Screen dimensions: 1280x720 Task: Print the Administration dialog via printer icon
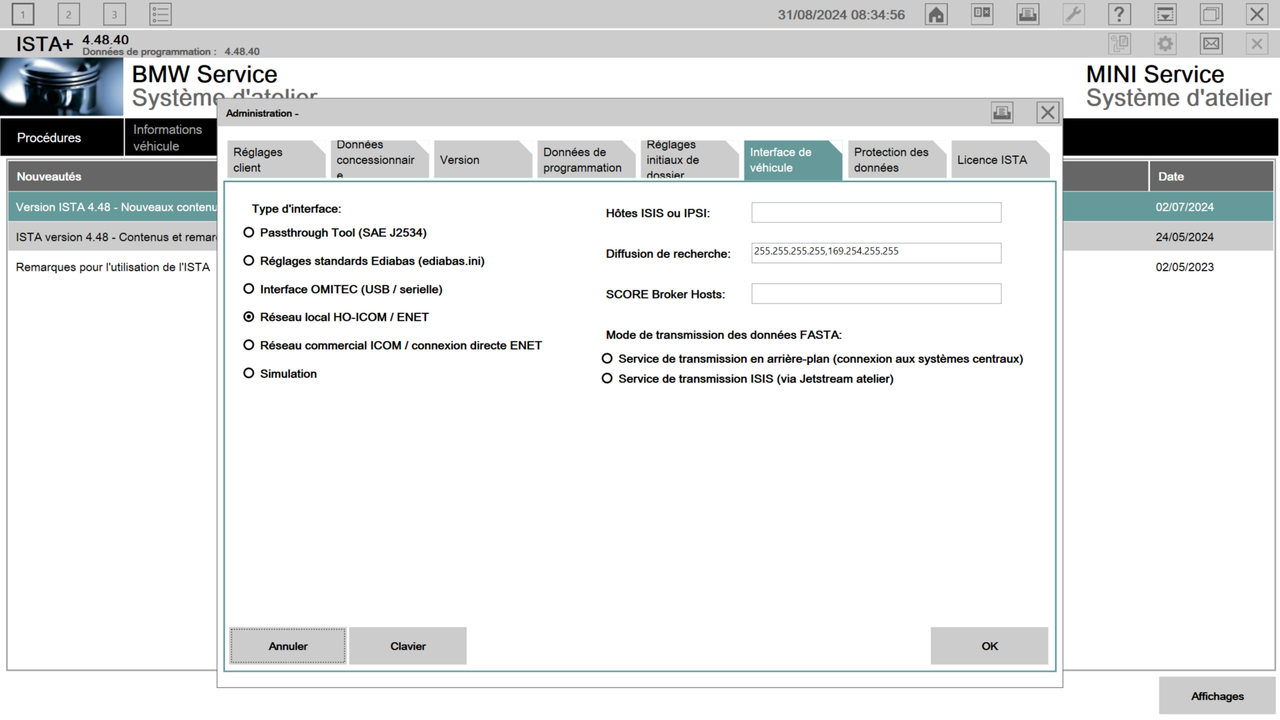(1002, 113)
